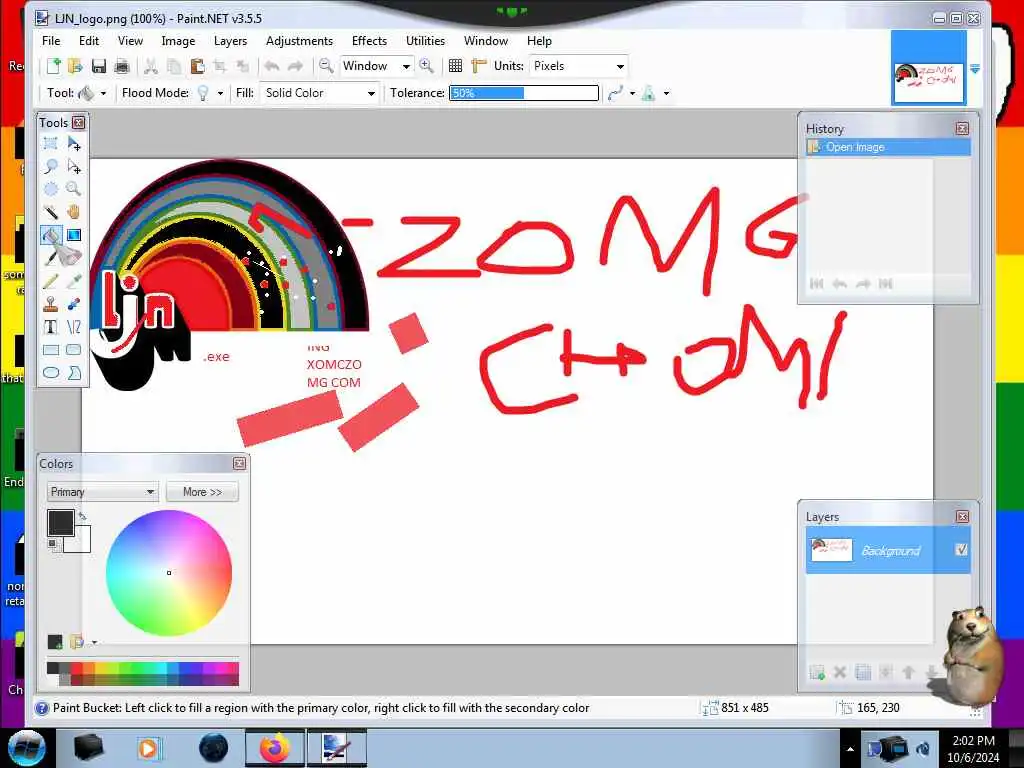Toggle Background layer visibility checkbox

(x=961, y=550)
